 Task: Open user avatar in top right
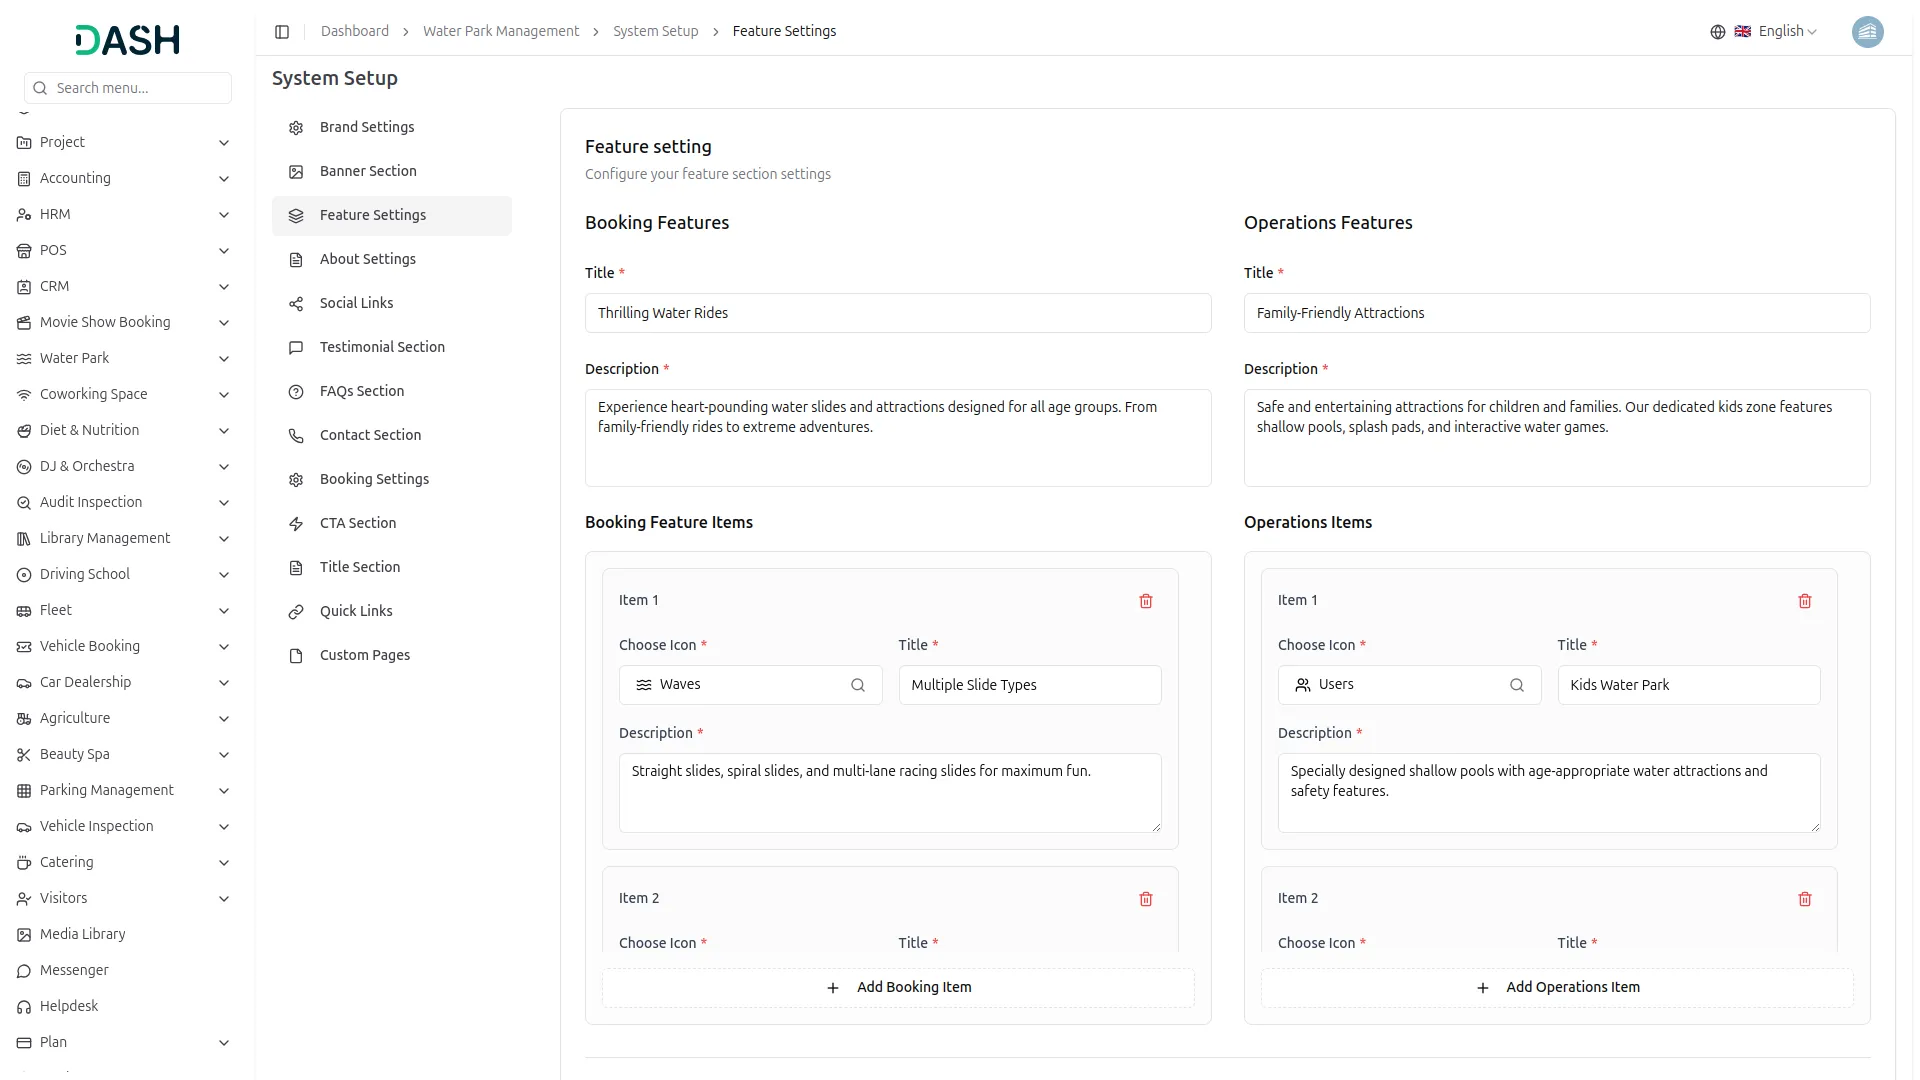(x=1867, y=32)
